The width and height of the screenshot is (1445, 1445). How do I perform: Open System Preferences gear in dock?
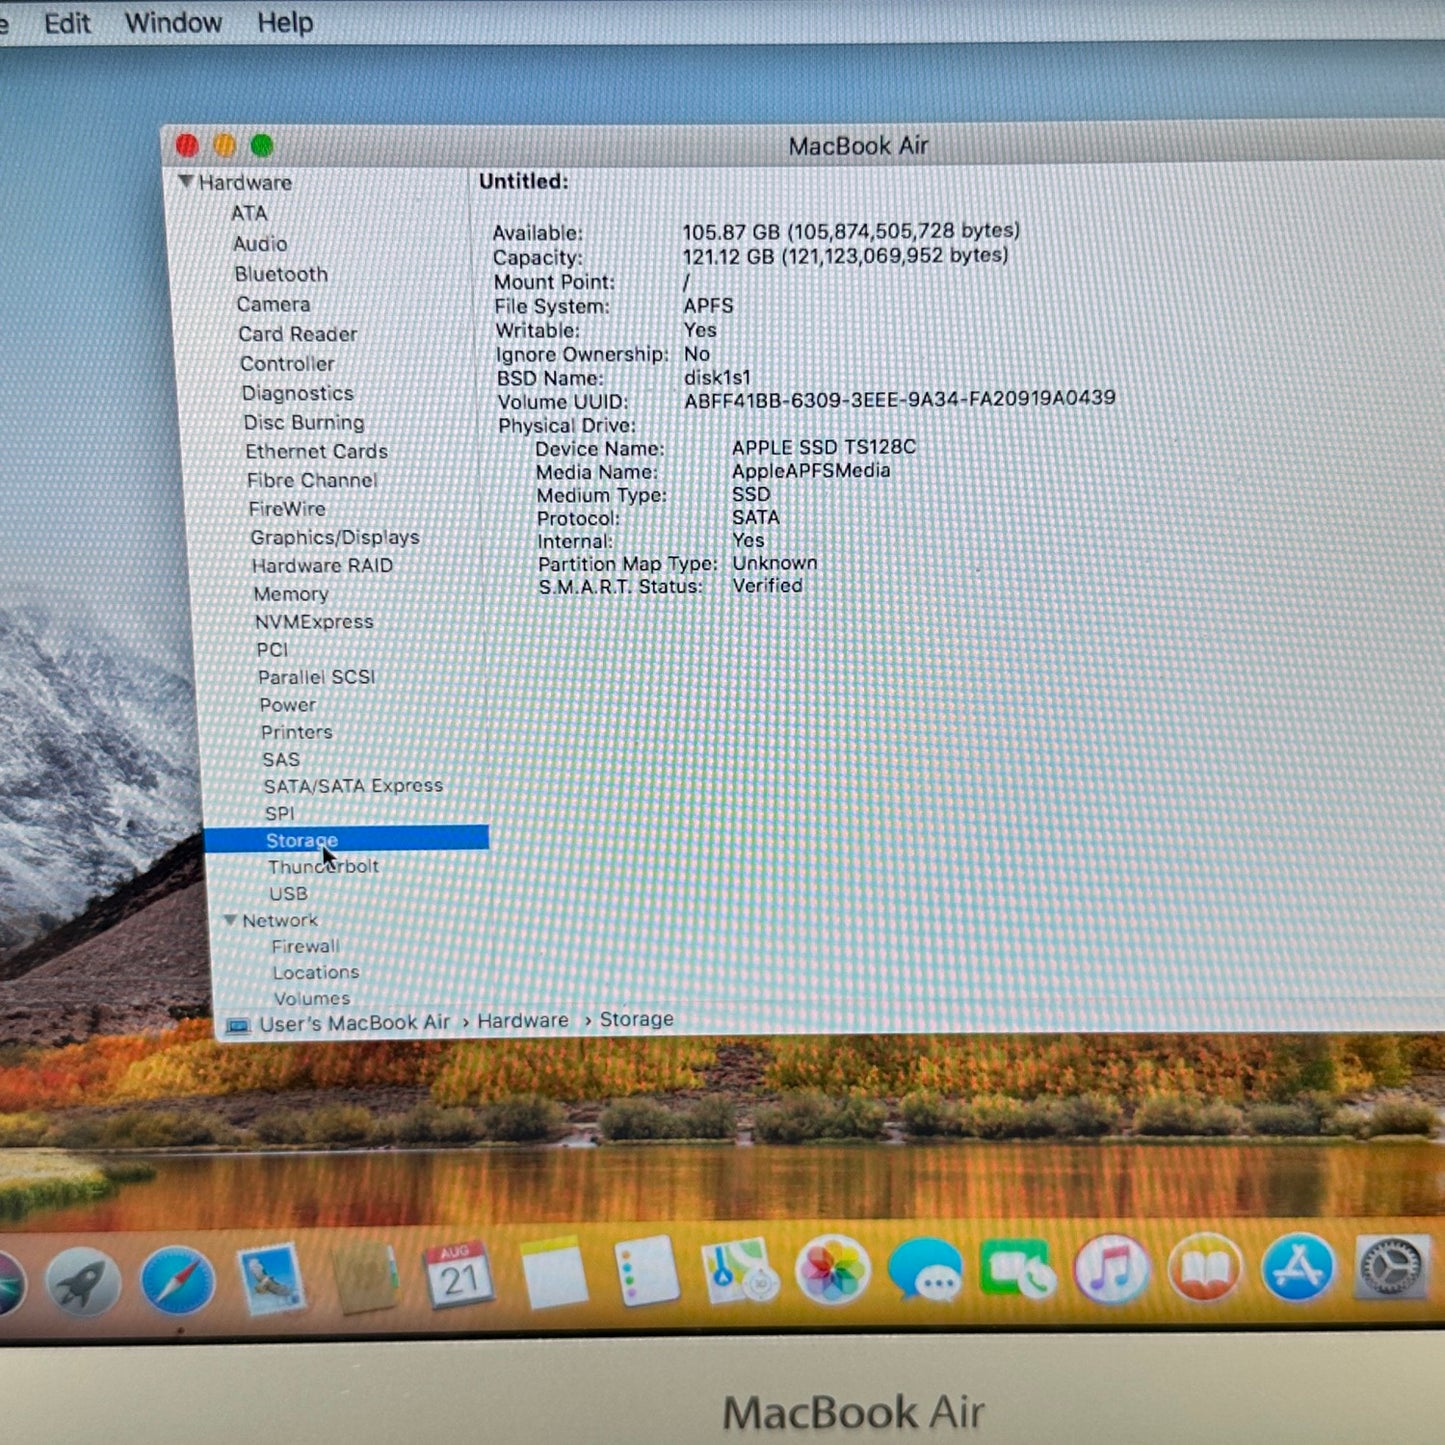1391,1267
